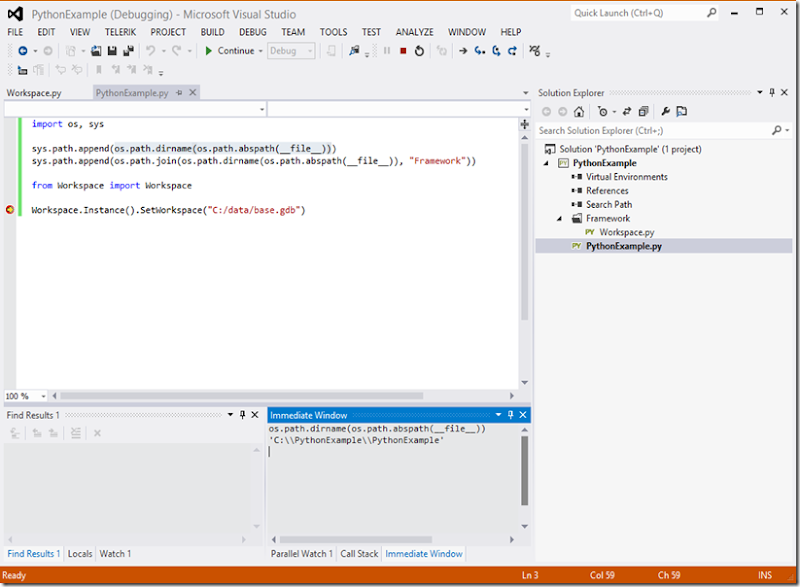The width and height of the screenshot is (800, 587).
Task: Switch to the Call Stack tab
Action: [x=359, y=553]
